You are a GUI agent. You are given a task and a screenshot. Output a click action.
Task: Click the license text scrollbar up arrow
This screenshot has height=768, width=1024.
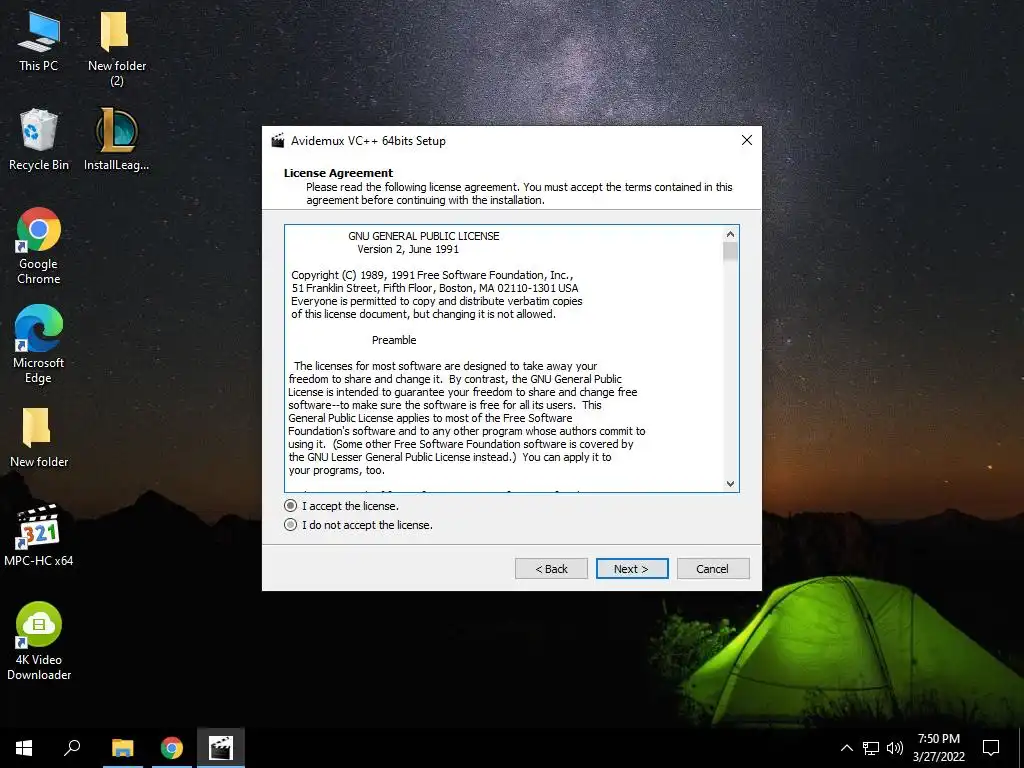730,234
